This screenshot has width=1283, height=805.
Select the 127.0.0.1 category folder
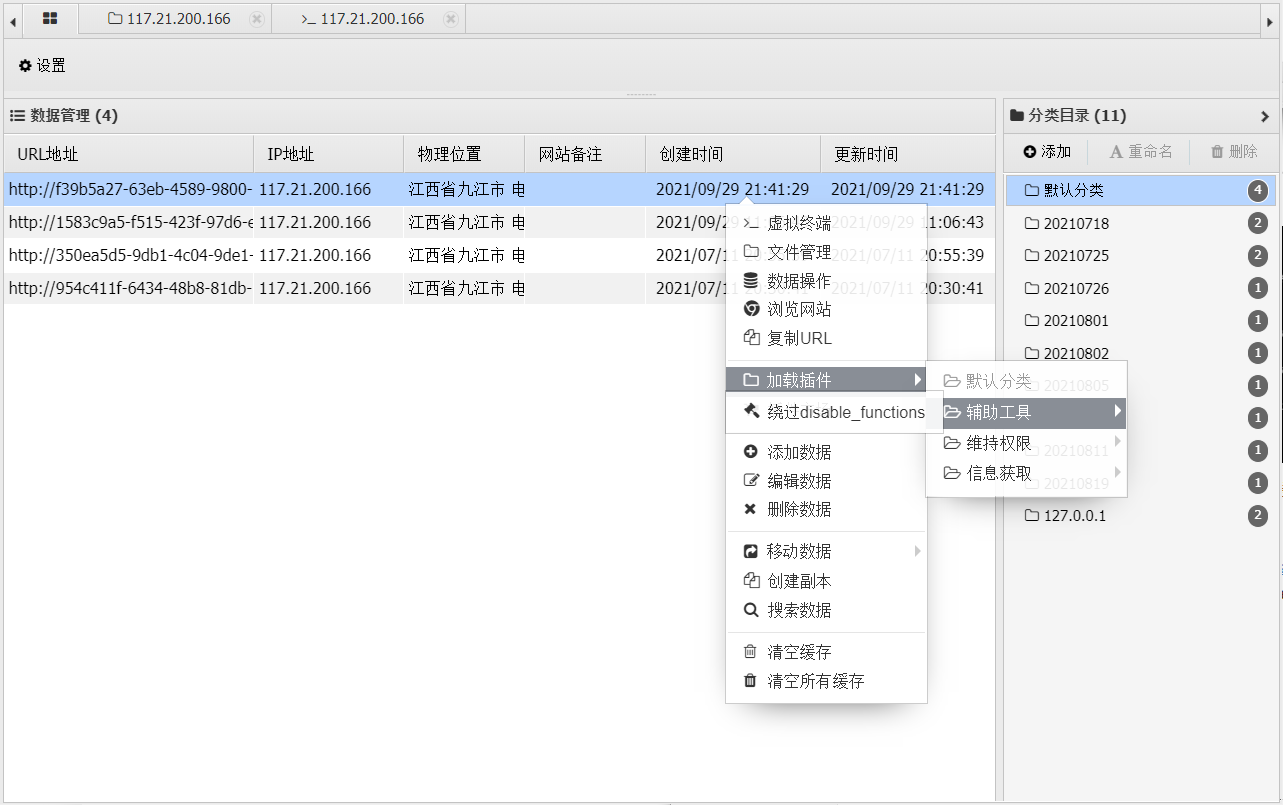click(x=1074, y=516)
